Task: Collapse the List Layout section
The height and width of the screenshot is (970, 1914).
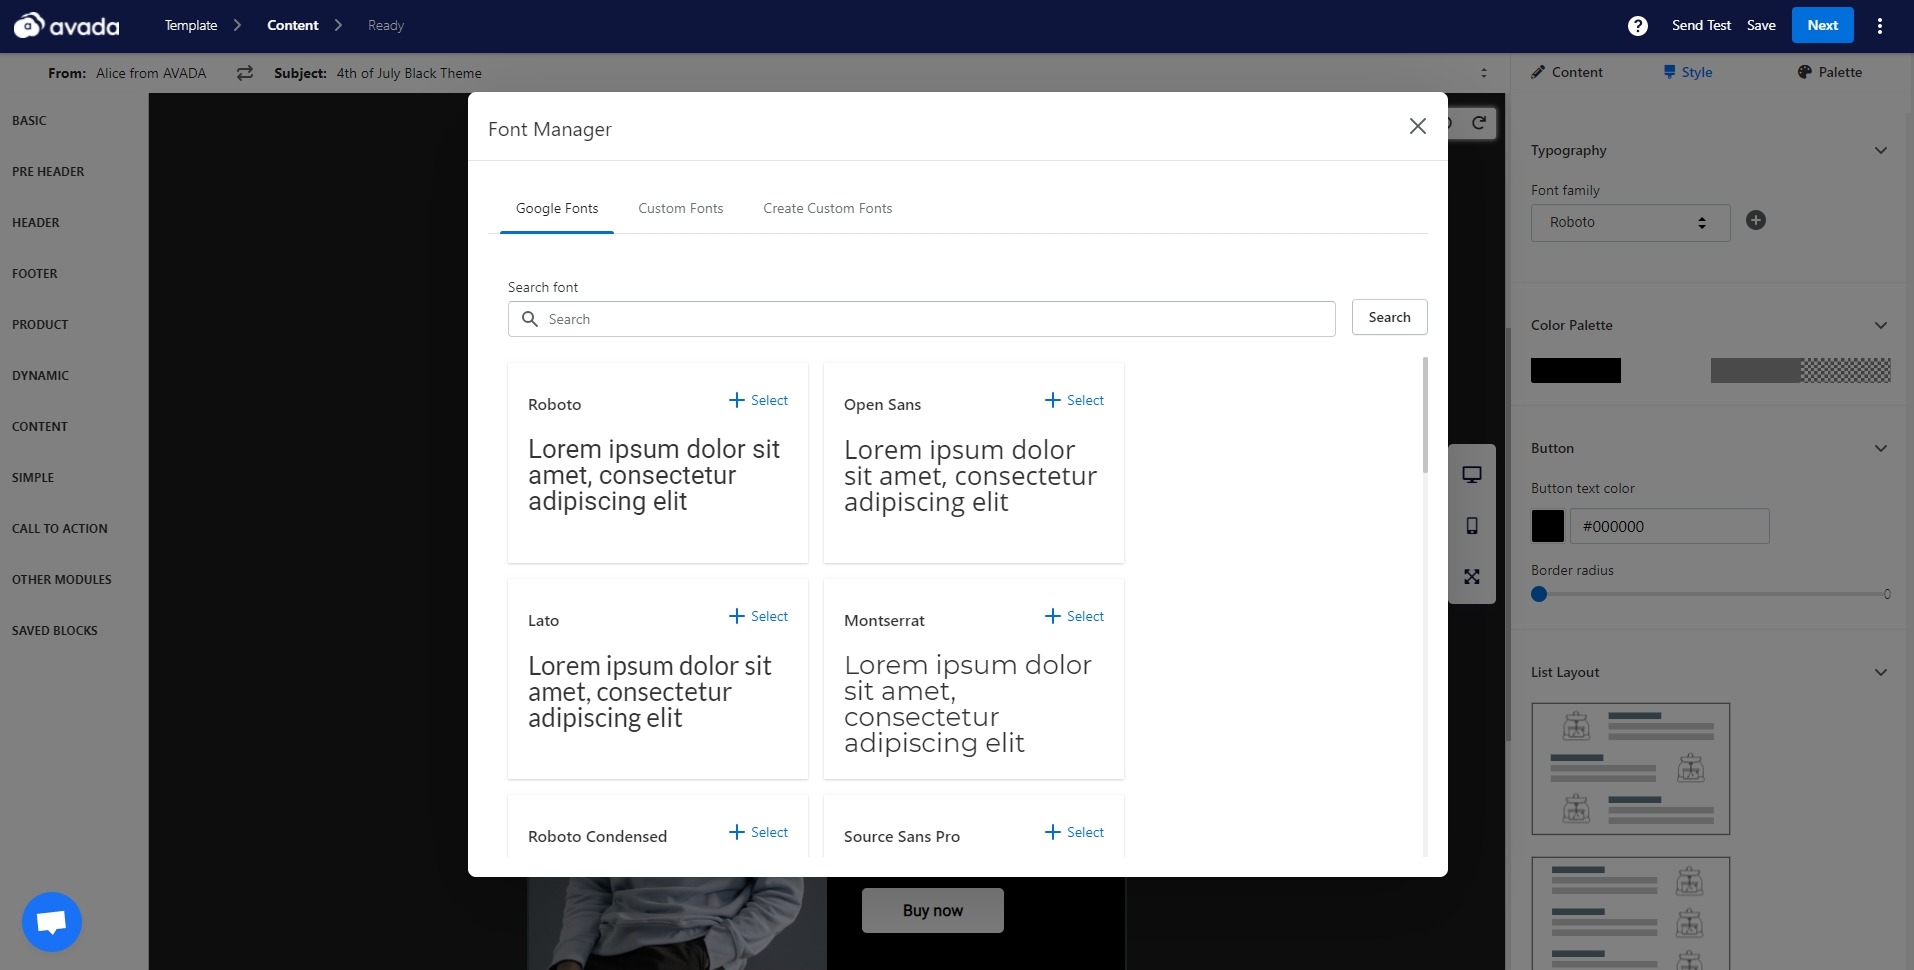Action: pyautogui.click(x=1880, y=673)
